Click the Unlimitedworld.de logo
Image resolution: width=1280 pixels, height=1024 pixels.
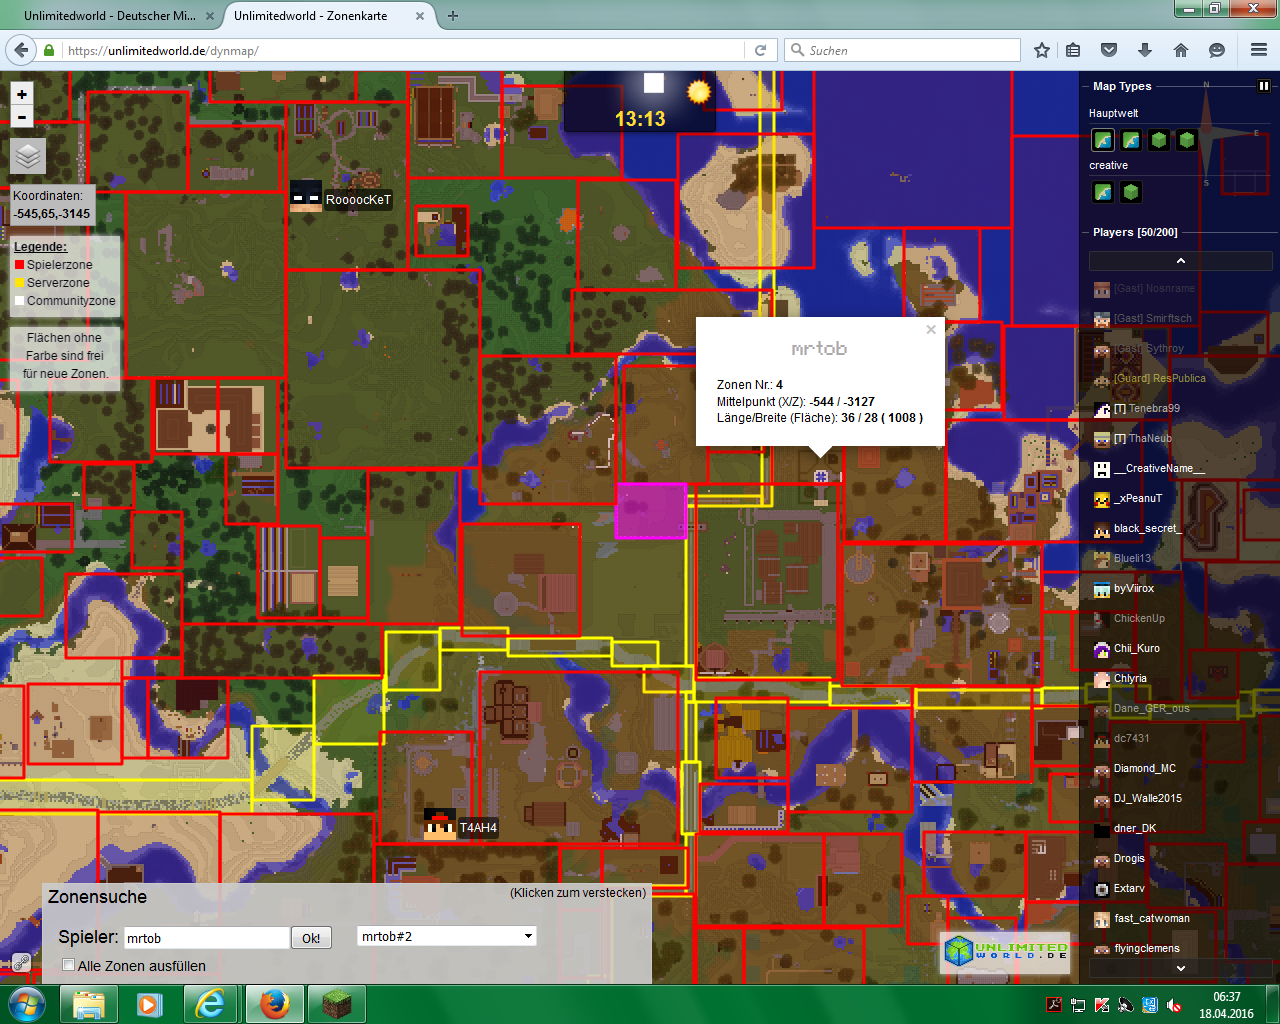point(1006,951)
